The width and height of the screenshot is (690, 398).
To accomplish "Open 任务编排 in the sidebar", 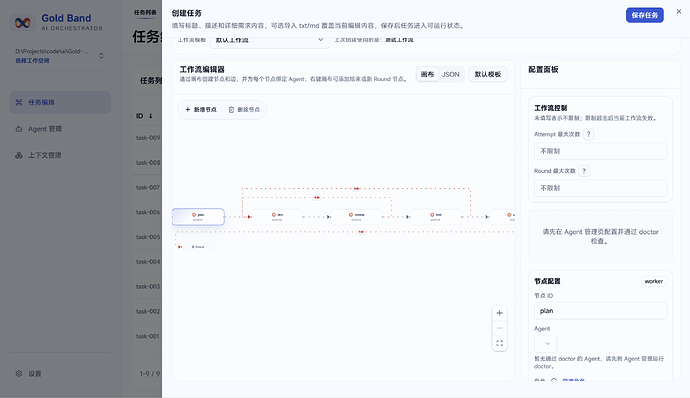I will tap(60, 102).
